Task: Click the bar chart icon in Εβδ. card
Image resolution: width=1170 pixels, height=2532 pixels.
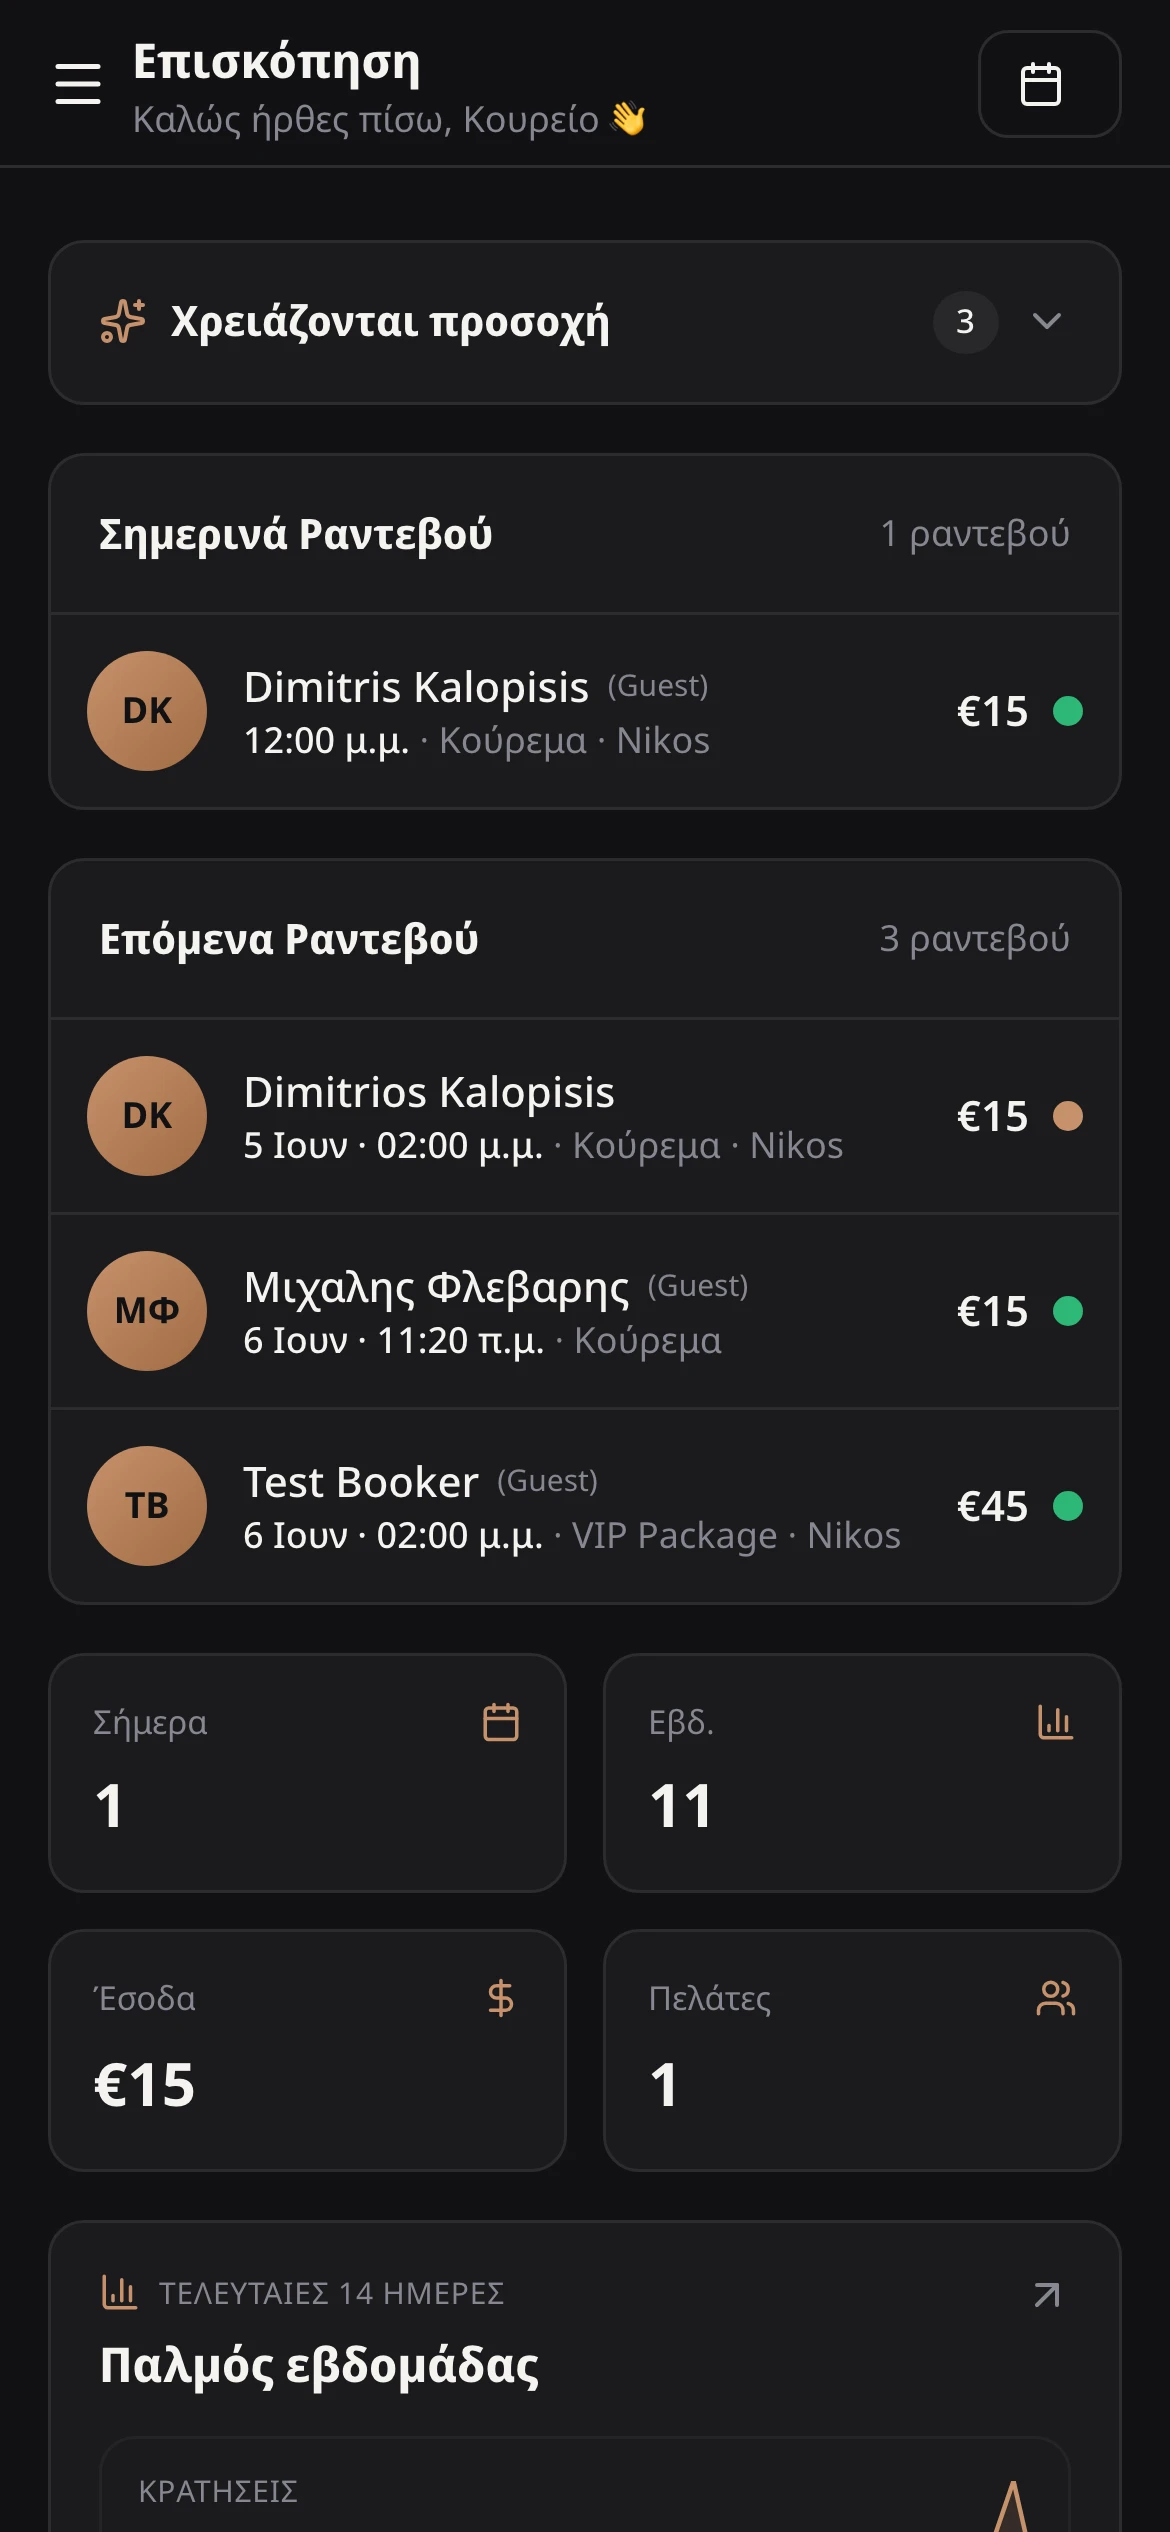Action: (x=1055, y=1723)
